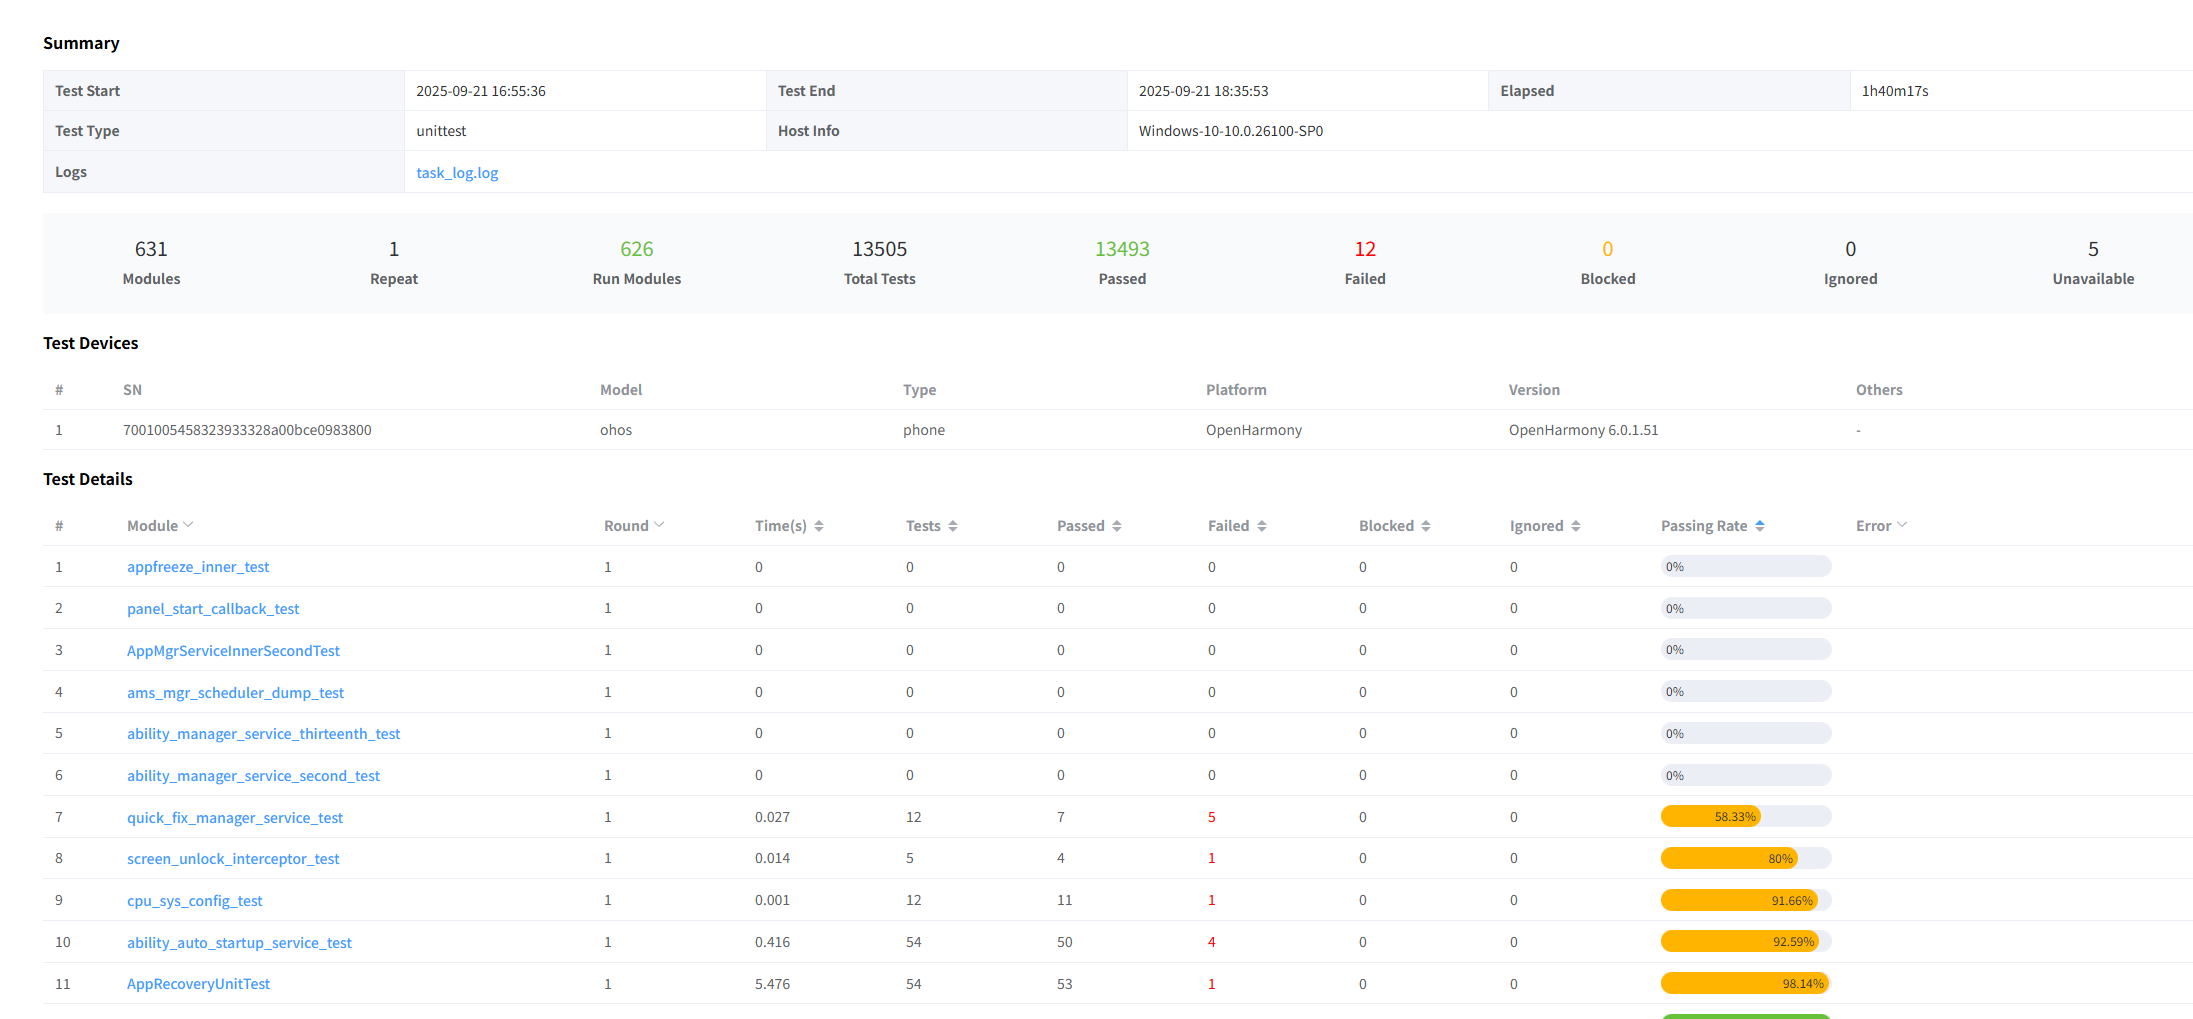Click the 58.33% passing rate bar
The width and height of the screenshot is (2193, 1019).
click(1746, 817)
